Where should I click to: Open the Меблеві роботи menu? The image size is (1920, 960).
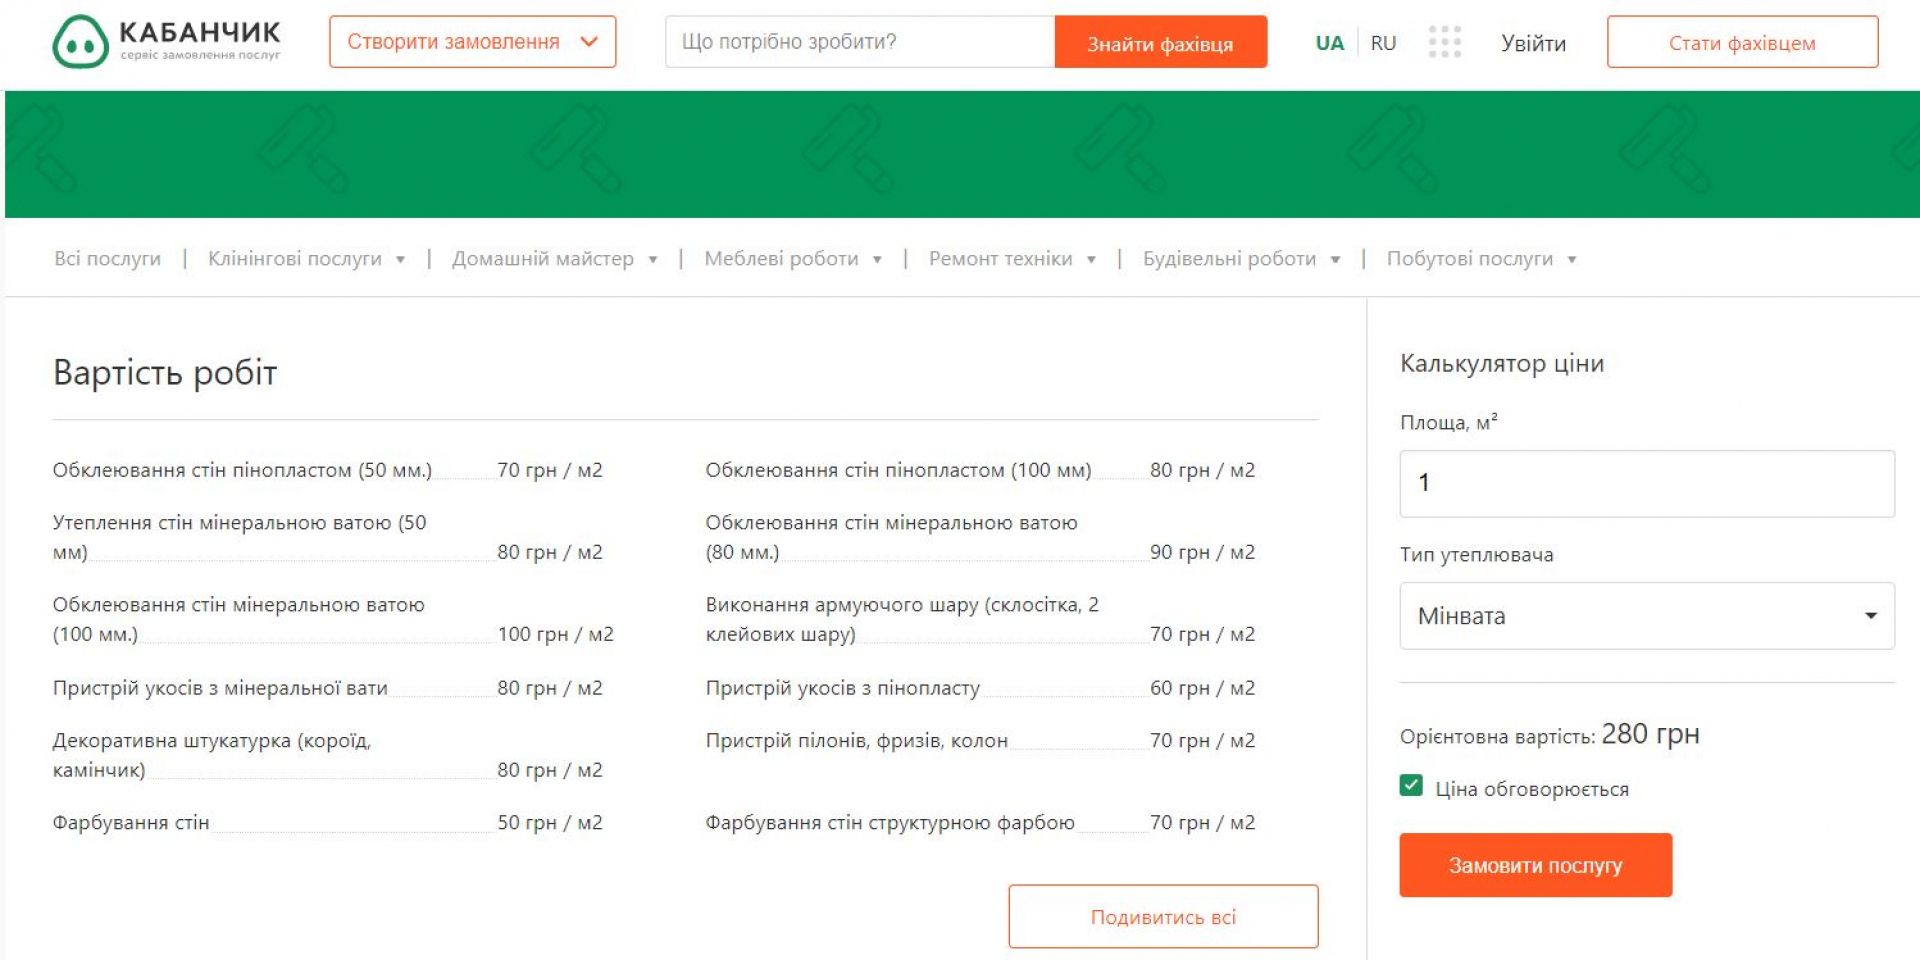(792, 259)
